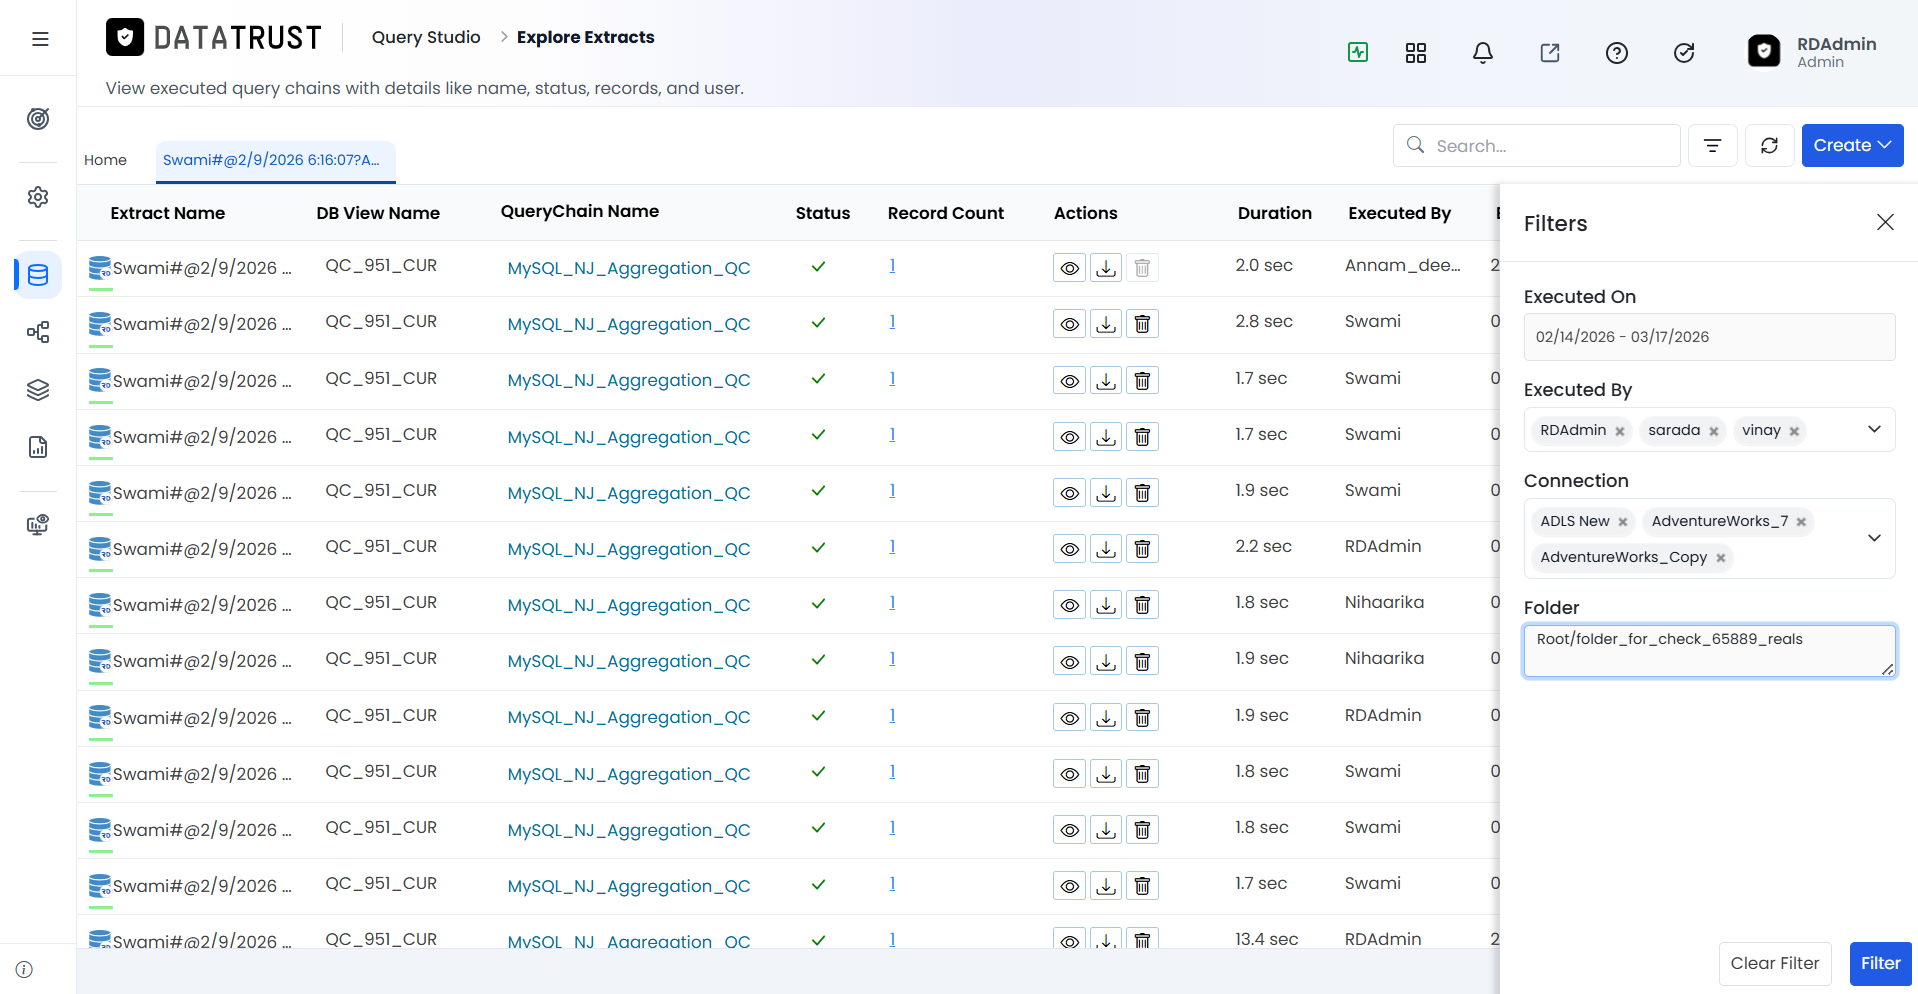The height and width of the screenshot is (994, 1918).
Task: Download extract in the 2.0 sec row
Action: point(1106,268)
